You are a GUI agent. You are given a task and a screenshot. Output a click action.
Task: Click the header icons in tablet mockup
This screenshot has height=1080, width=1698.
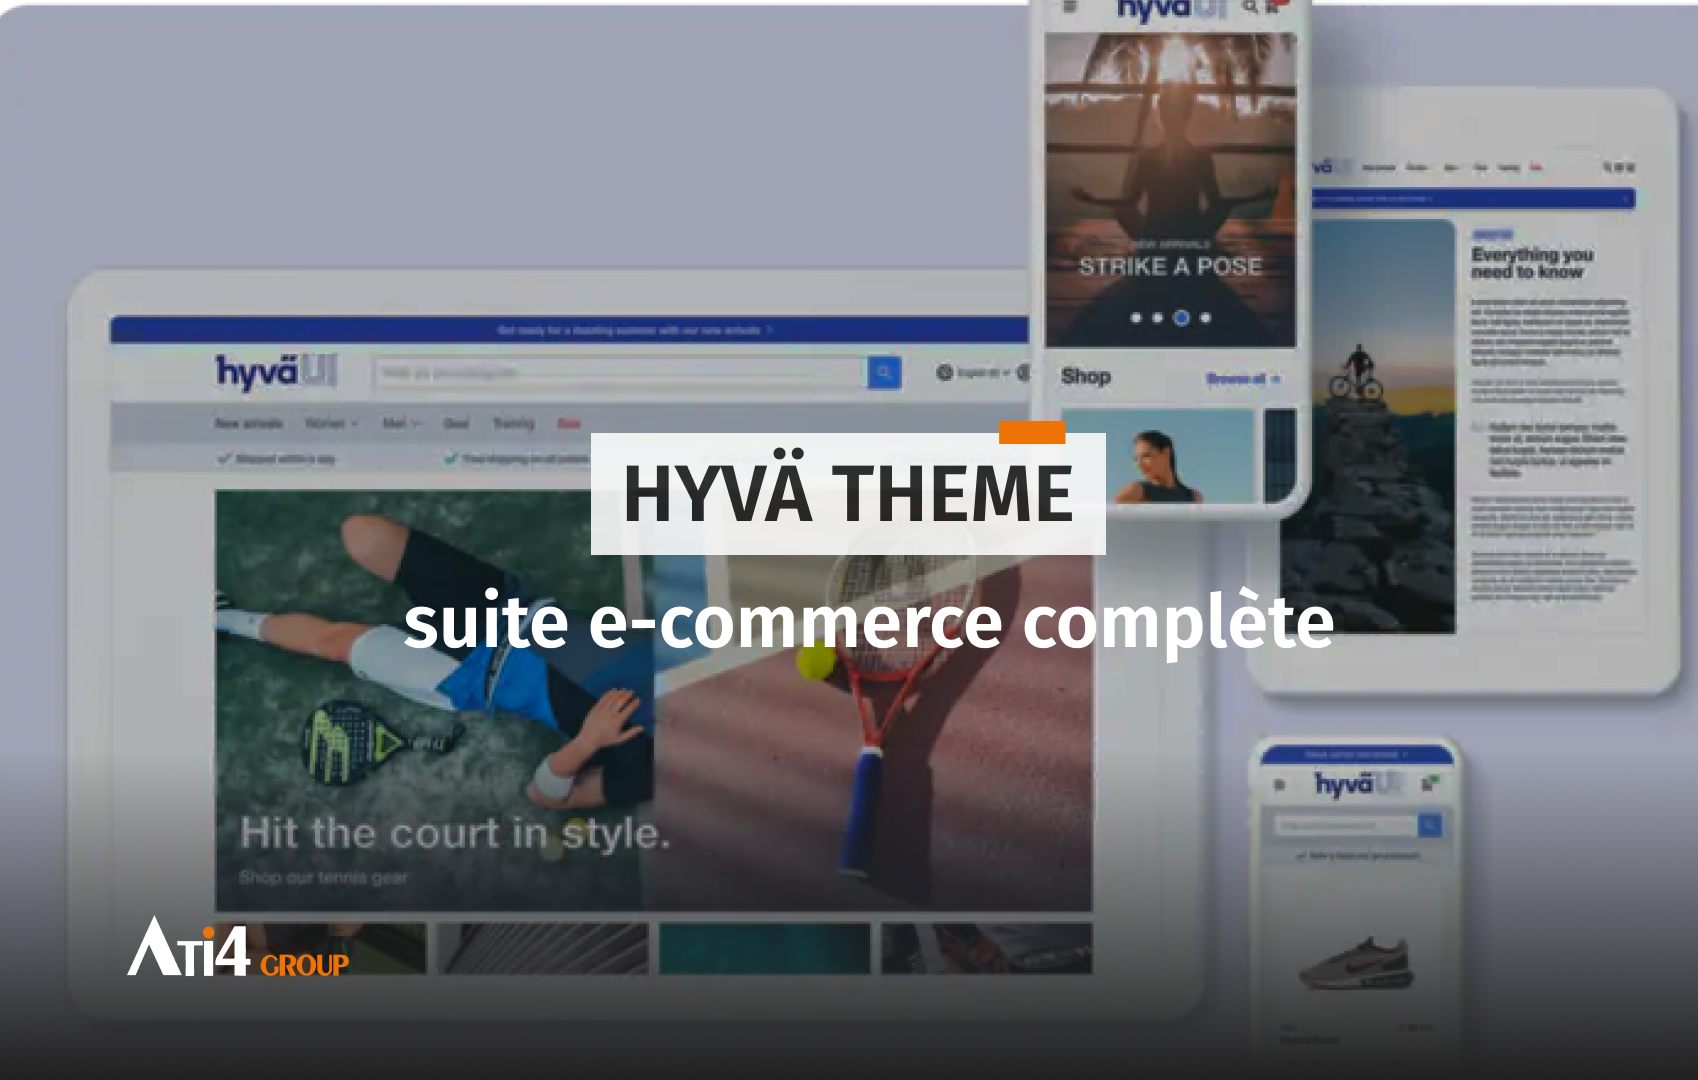click(x=1620, y=167)
